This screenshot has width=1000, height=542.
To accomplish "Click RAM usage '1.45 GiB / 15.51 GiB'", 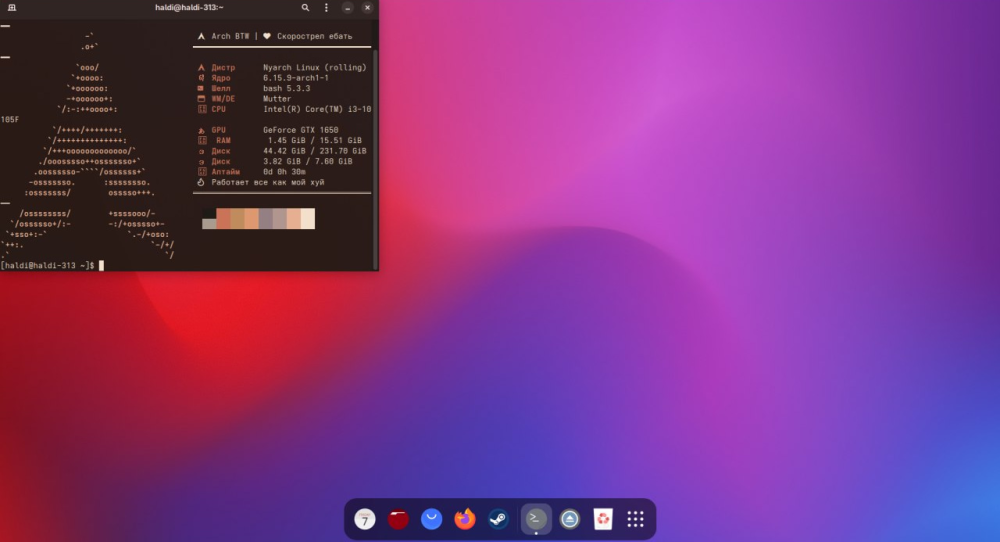I will tap(314, 140).
